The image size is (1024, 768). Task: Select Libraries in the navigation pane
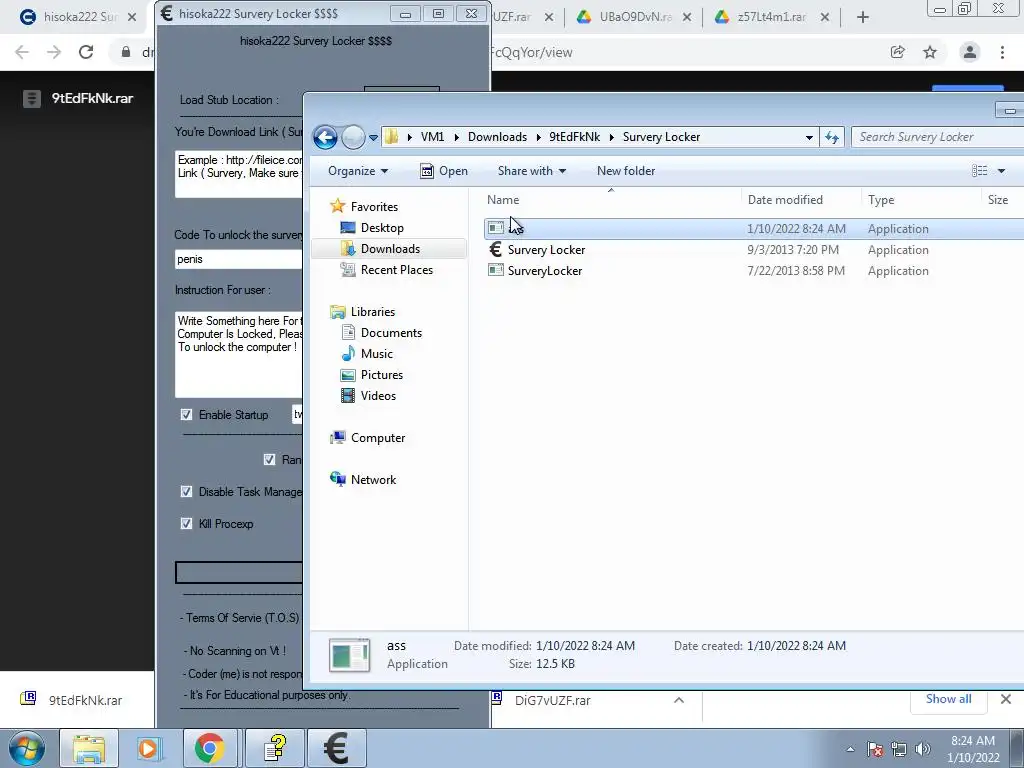coord(372,312)
